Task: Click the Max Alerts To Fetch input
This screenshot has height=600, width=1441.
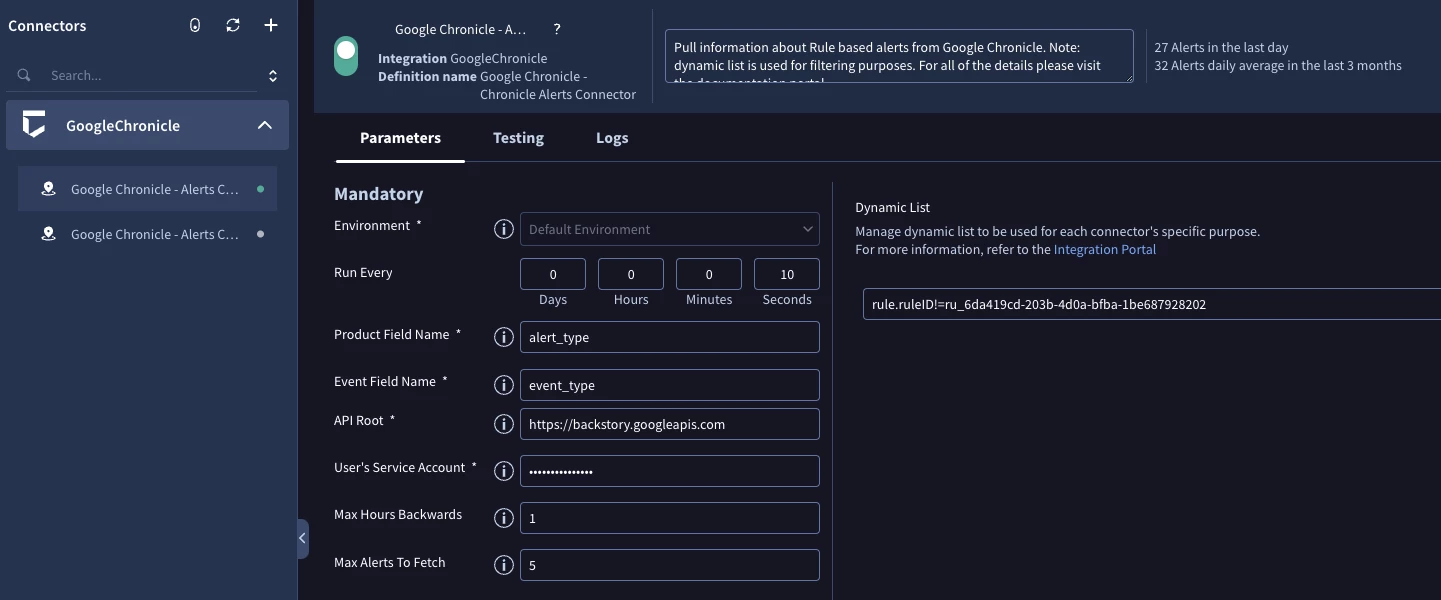Action: pyautogui.click(x=670, y=565)
